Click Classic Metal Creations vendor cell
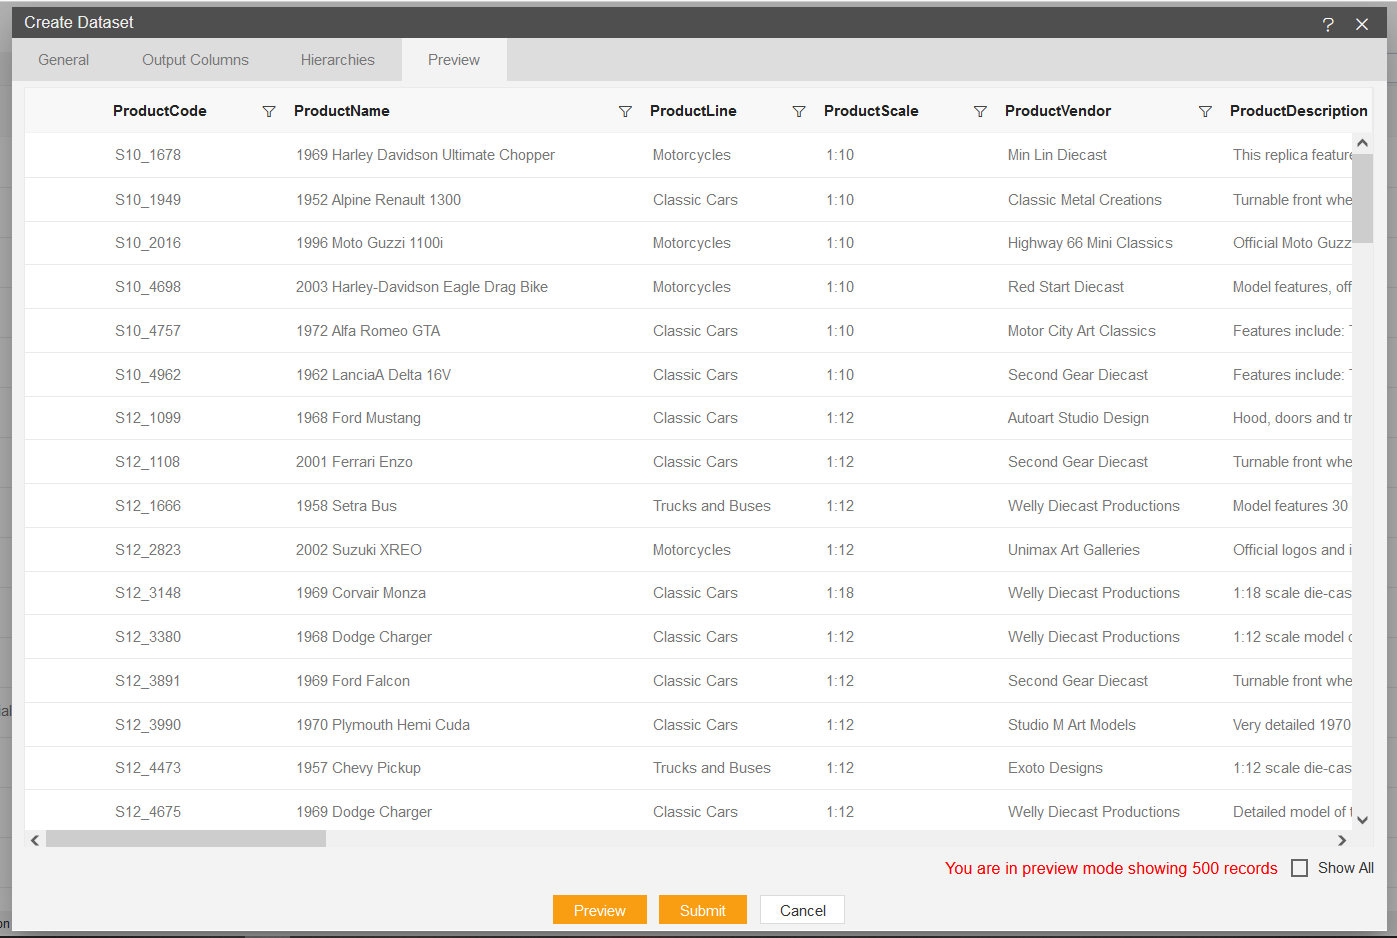Viewport: 1397px width, 938px height. click(1085, 200)
